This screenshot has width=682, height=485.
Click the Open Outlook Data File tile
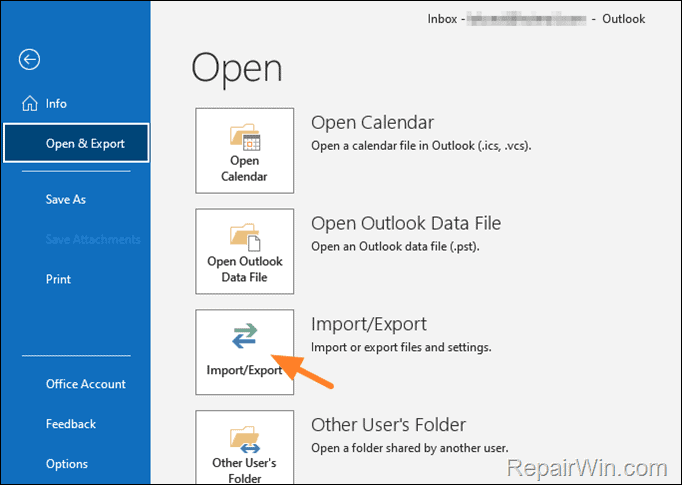244,251
